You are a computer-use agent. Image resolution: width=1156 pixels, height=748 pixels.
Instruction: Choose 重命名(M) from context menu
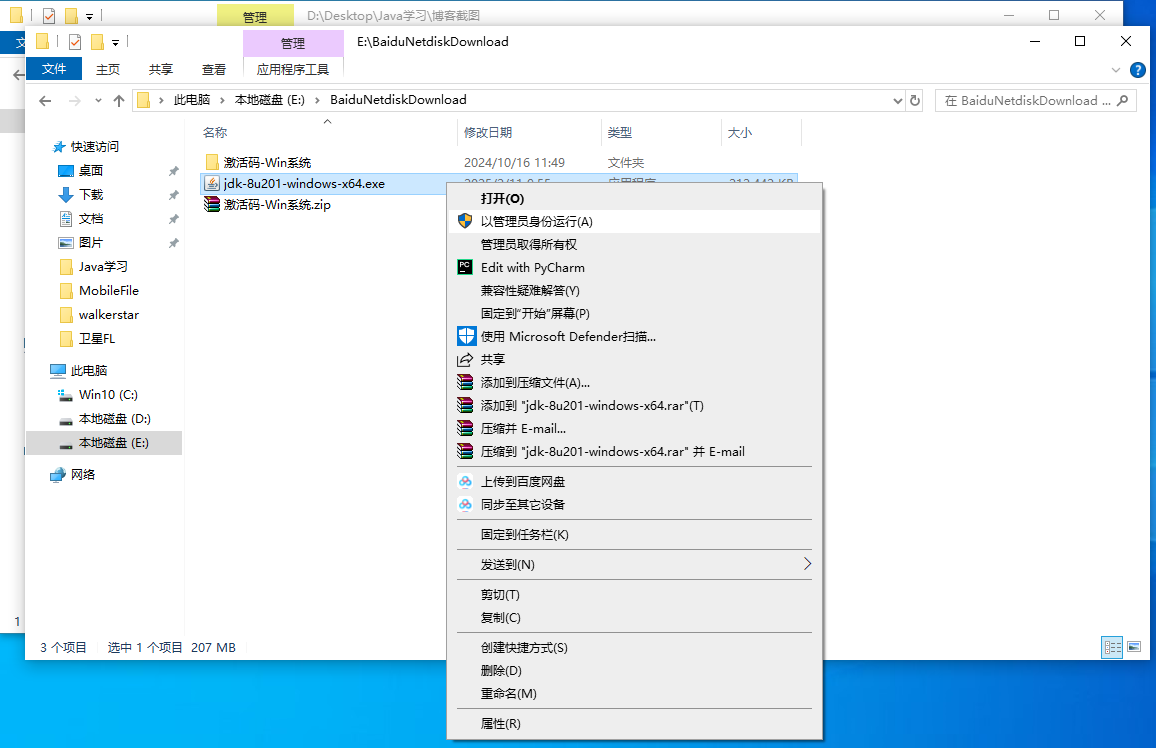coord(634,693)
